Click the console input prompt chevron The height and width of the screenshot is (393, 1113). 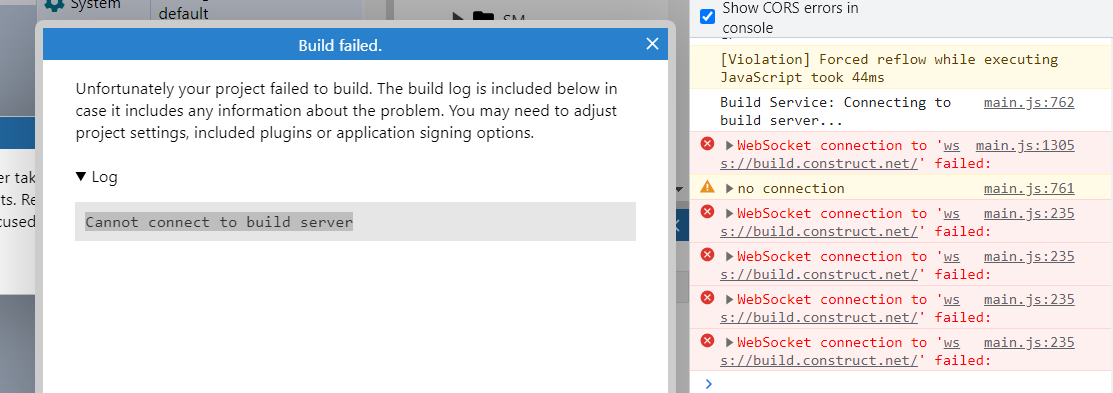tap(708, 384)
